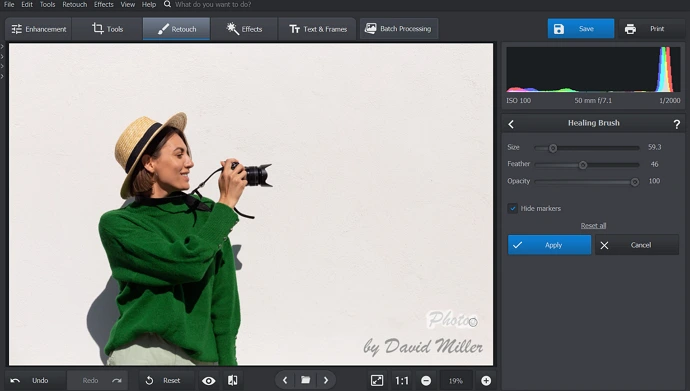
Task: Zoom out with minus icon
Action: [426, 381]
